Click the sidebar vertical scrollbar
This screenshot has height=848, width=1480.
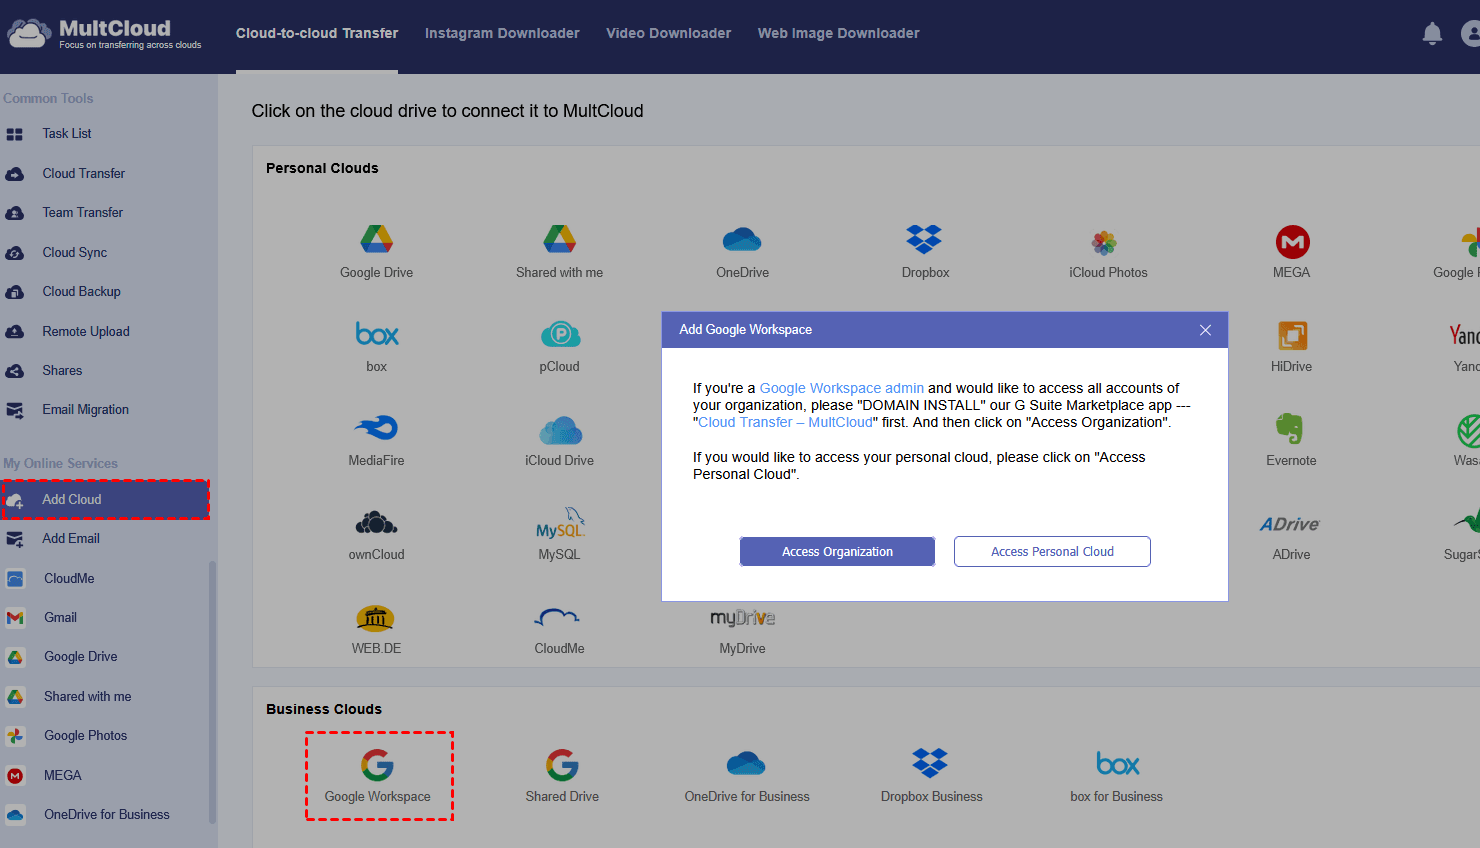[x=212, y=690]
